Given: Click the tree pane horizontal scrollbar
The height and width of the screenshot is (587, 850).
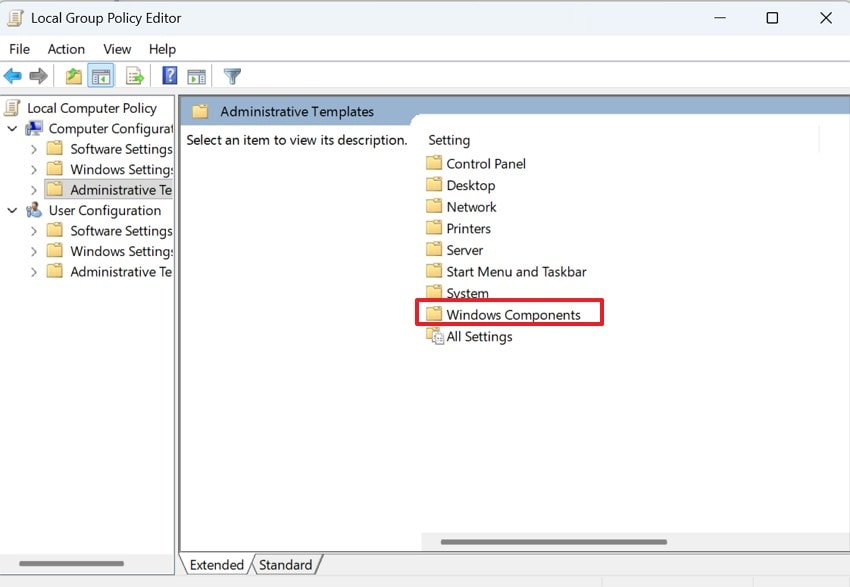Looking at the screenshot, I should (71, 564).
